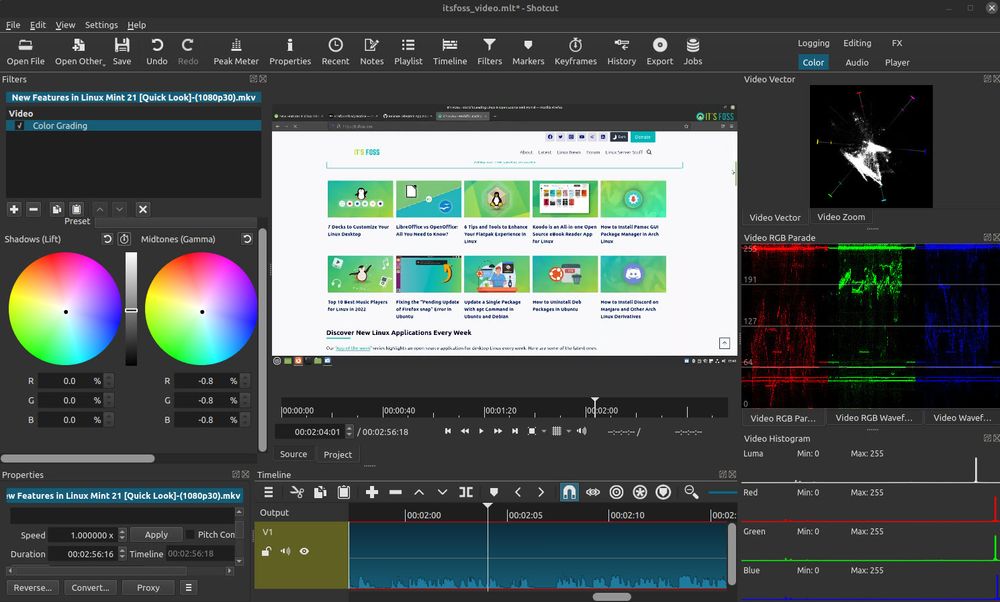Screen dimensions: 1000x602
Task: Switch to the Project tab
Action: coord(338,454)
